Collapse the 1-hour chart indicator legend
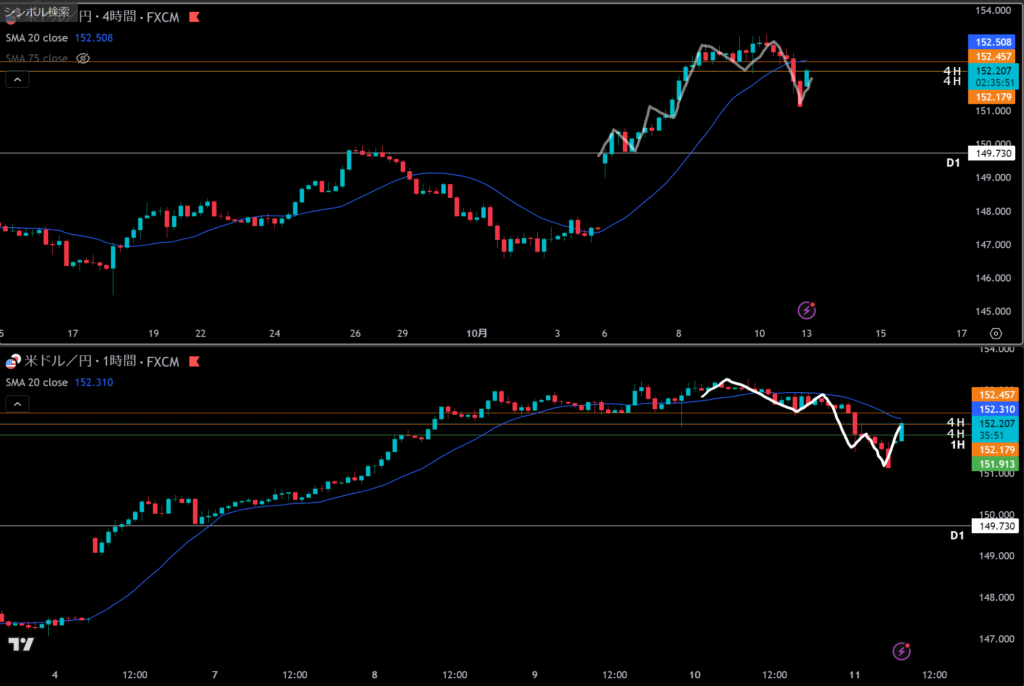Screen dimensions: 1024x686 click(x=16, y=403)
